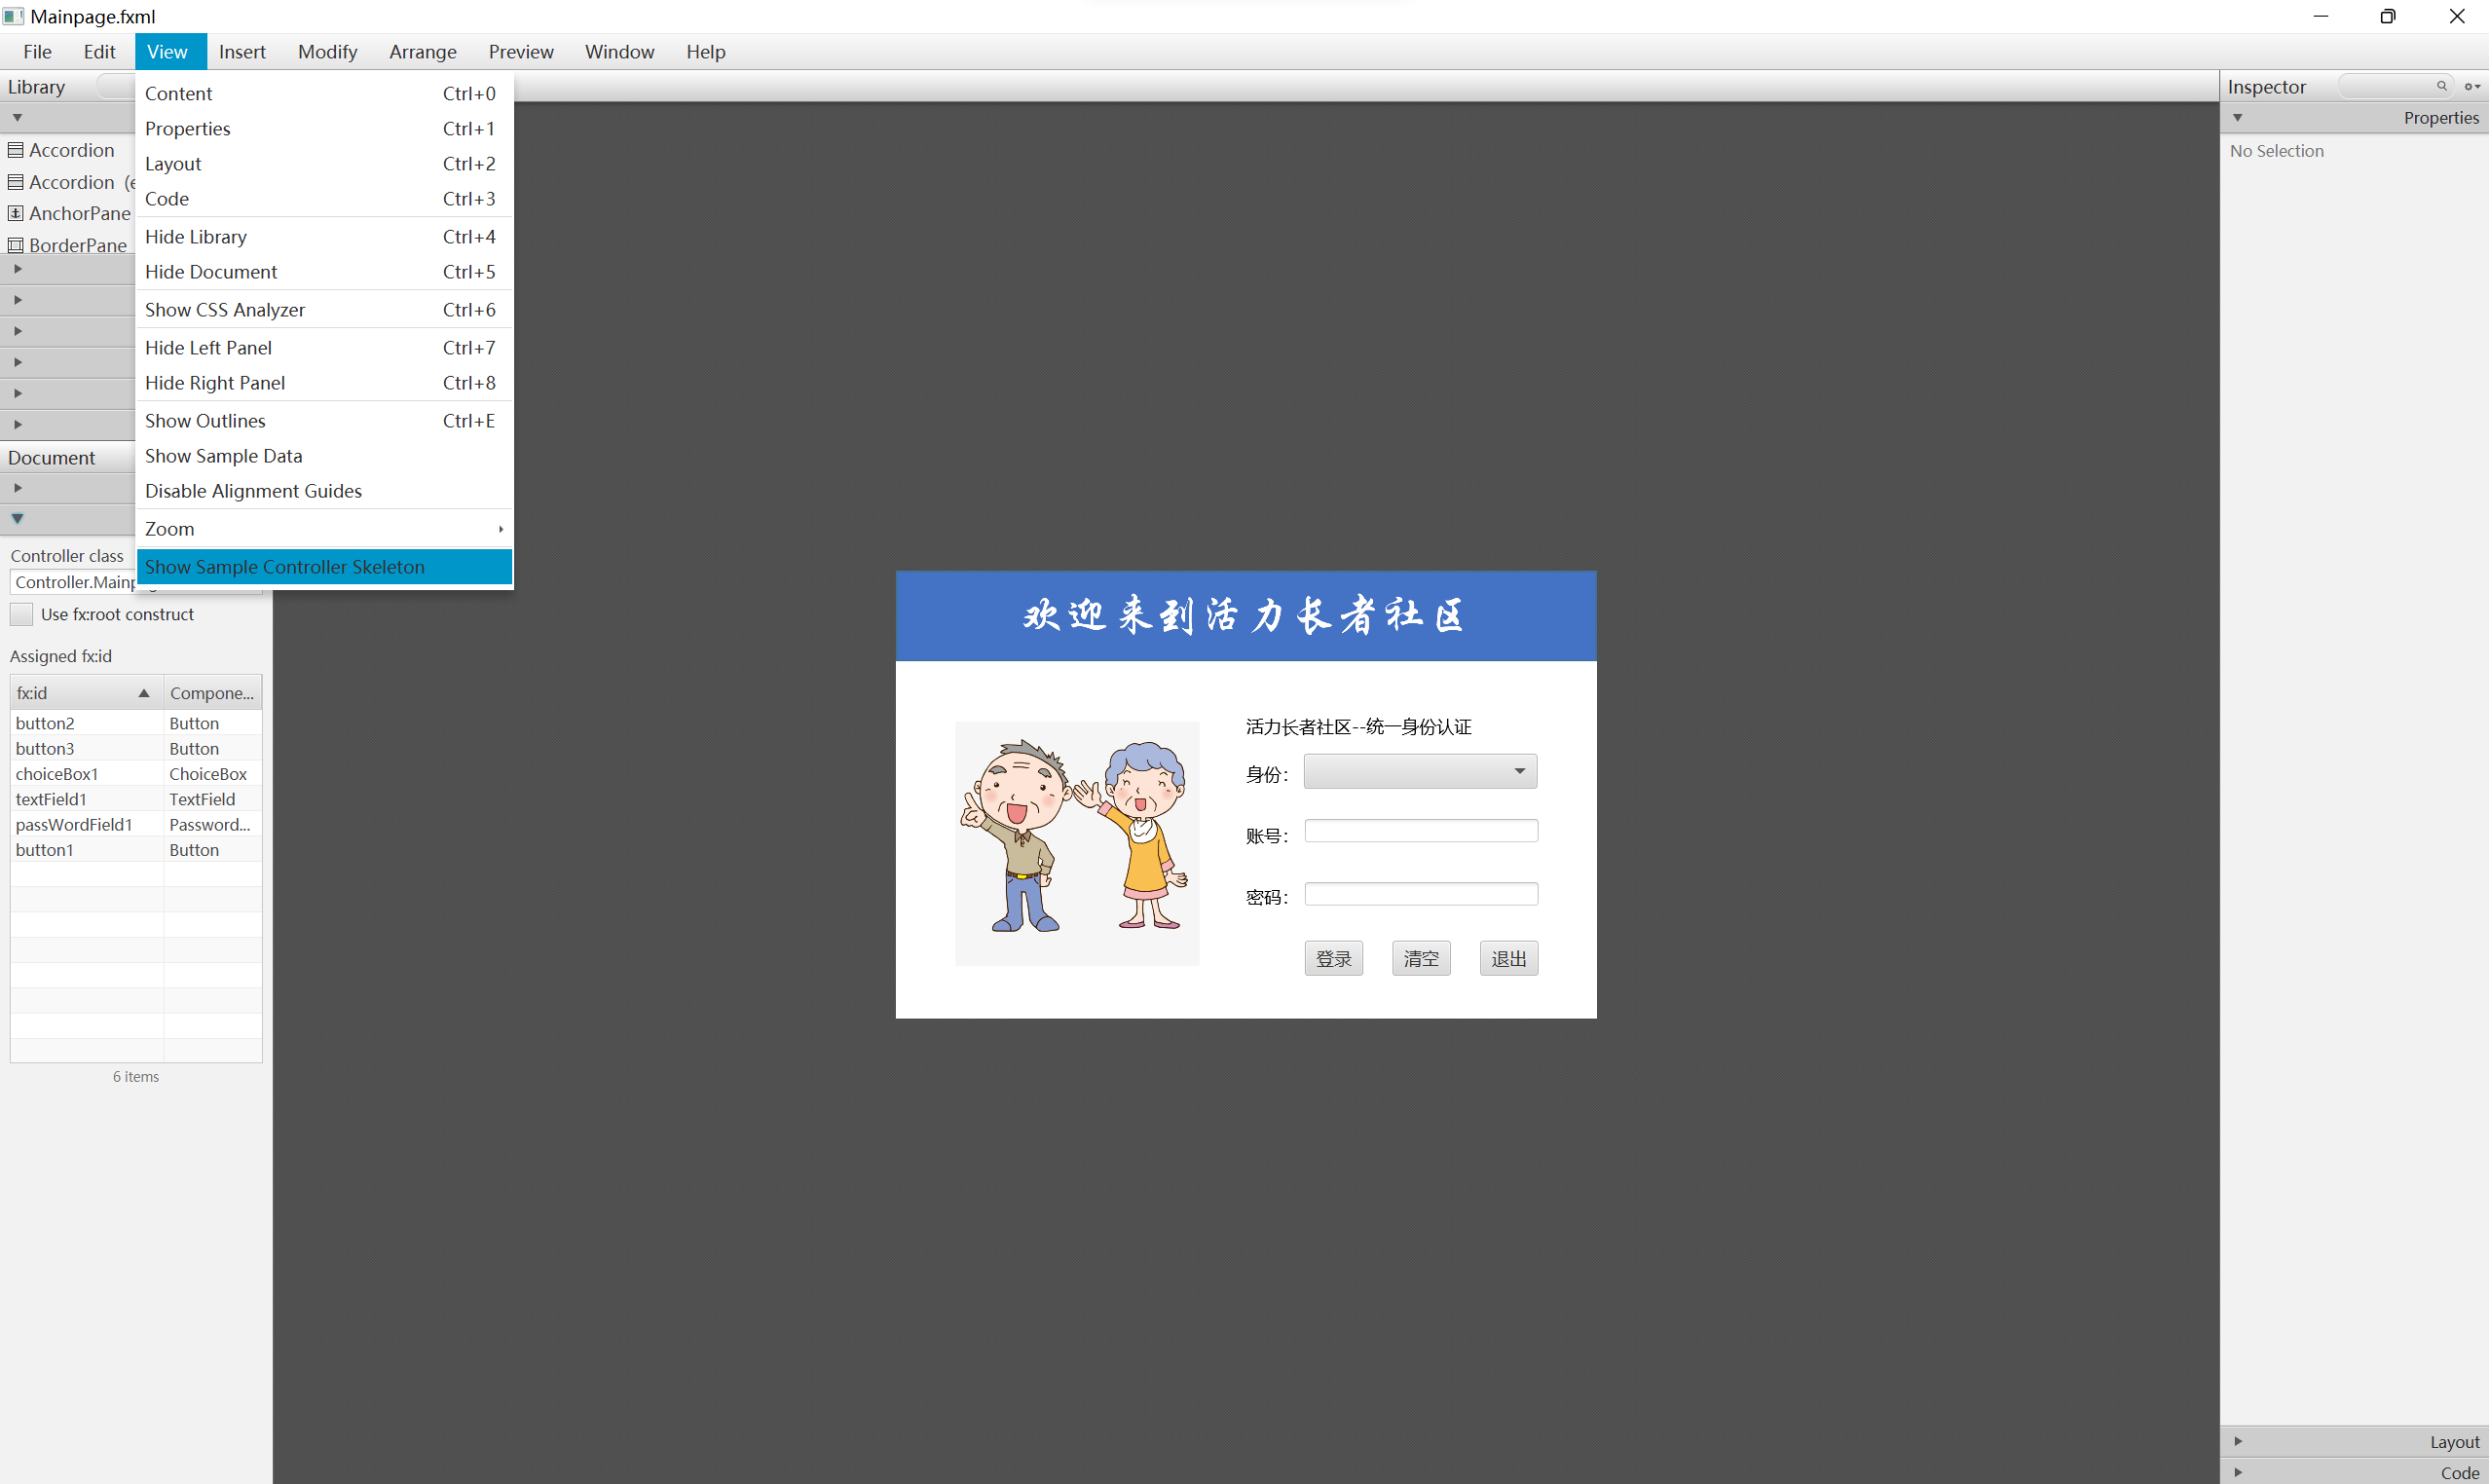Image resolution: width=2489 pixels, height=1484 pixels.
Task: Select the AnchorPane component in the Library
Action: pos(78,213)
